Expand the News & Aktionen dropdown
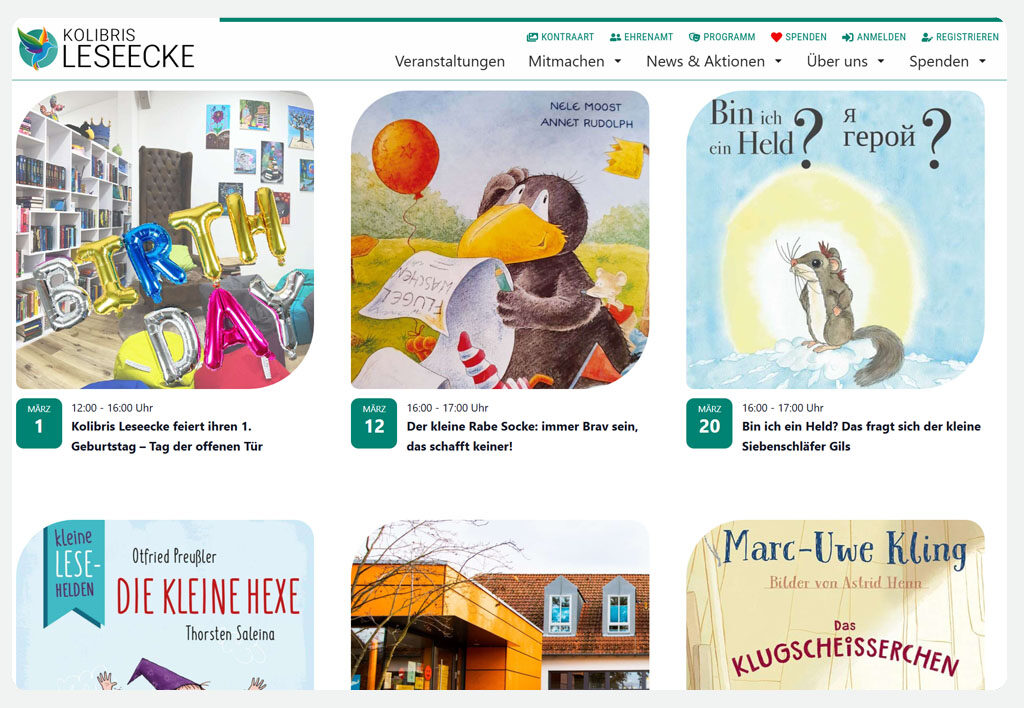The height and width of the screenshot is (708, 1024). click(714, 61)
